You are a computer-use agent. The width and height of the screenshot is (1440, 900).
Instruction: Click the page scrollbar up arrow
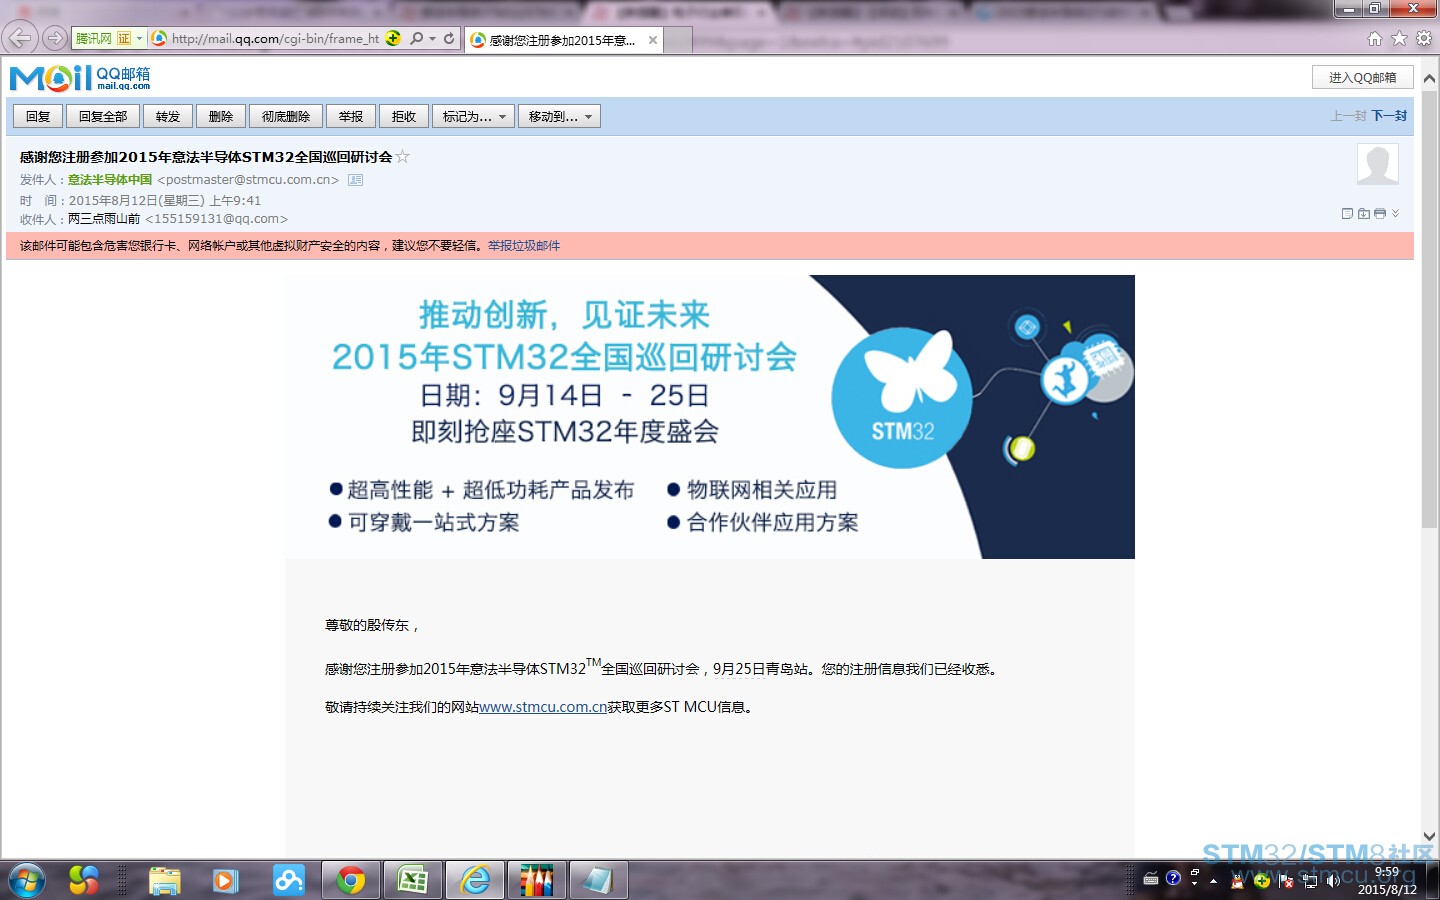tap(1429, 78)
